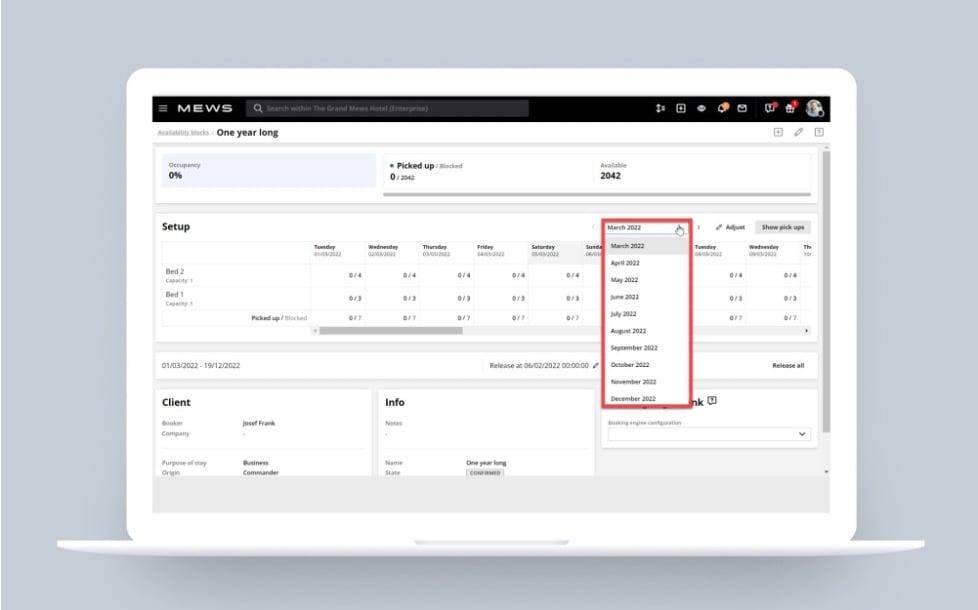Click the notification bell icon
This screenshot has height=610, width=978.
coord(721,108)
